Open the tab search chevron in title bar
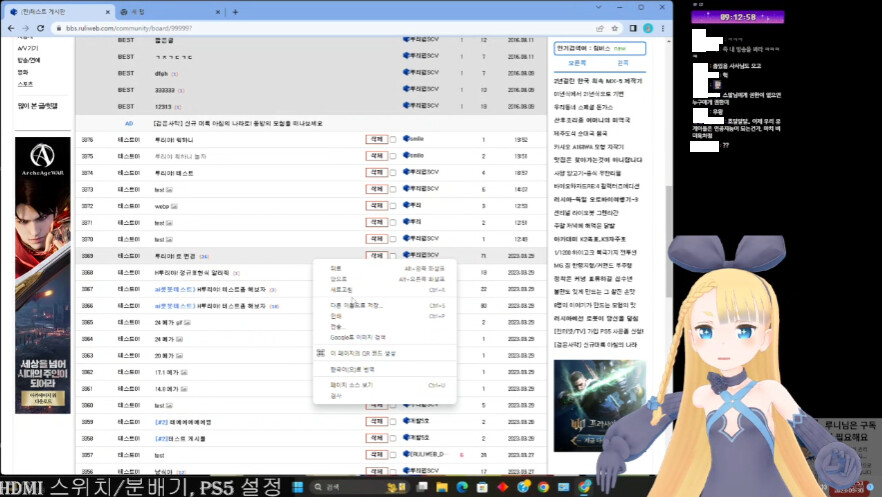This screenshot has height=497, width=882. pyautogui.click(x=598, y=7)
